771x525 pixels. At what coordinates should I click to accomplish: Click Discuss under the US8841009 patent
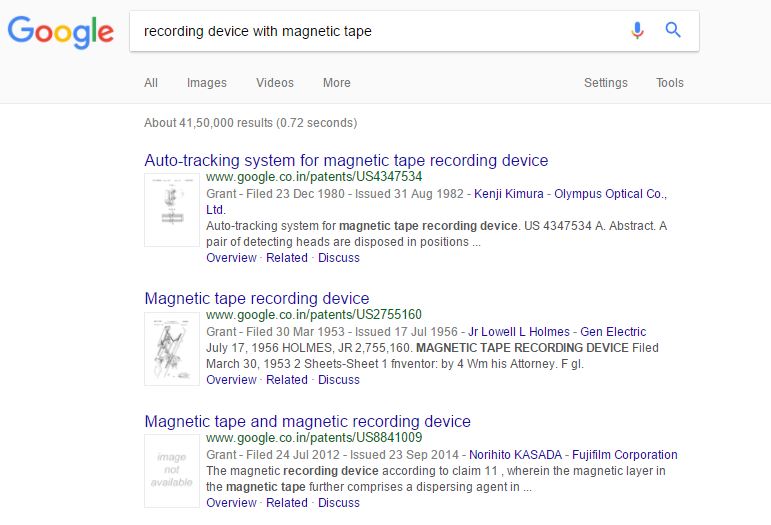[339, 503]
